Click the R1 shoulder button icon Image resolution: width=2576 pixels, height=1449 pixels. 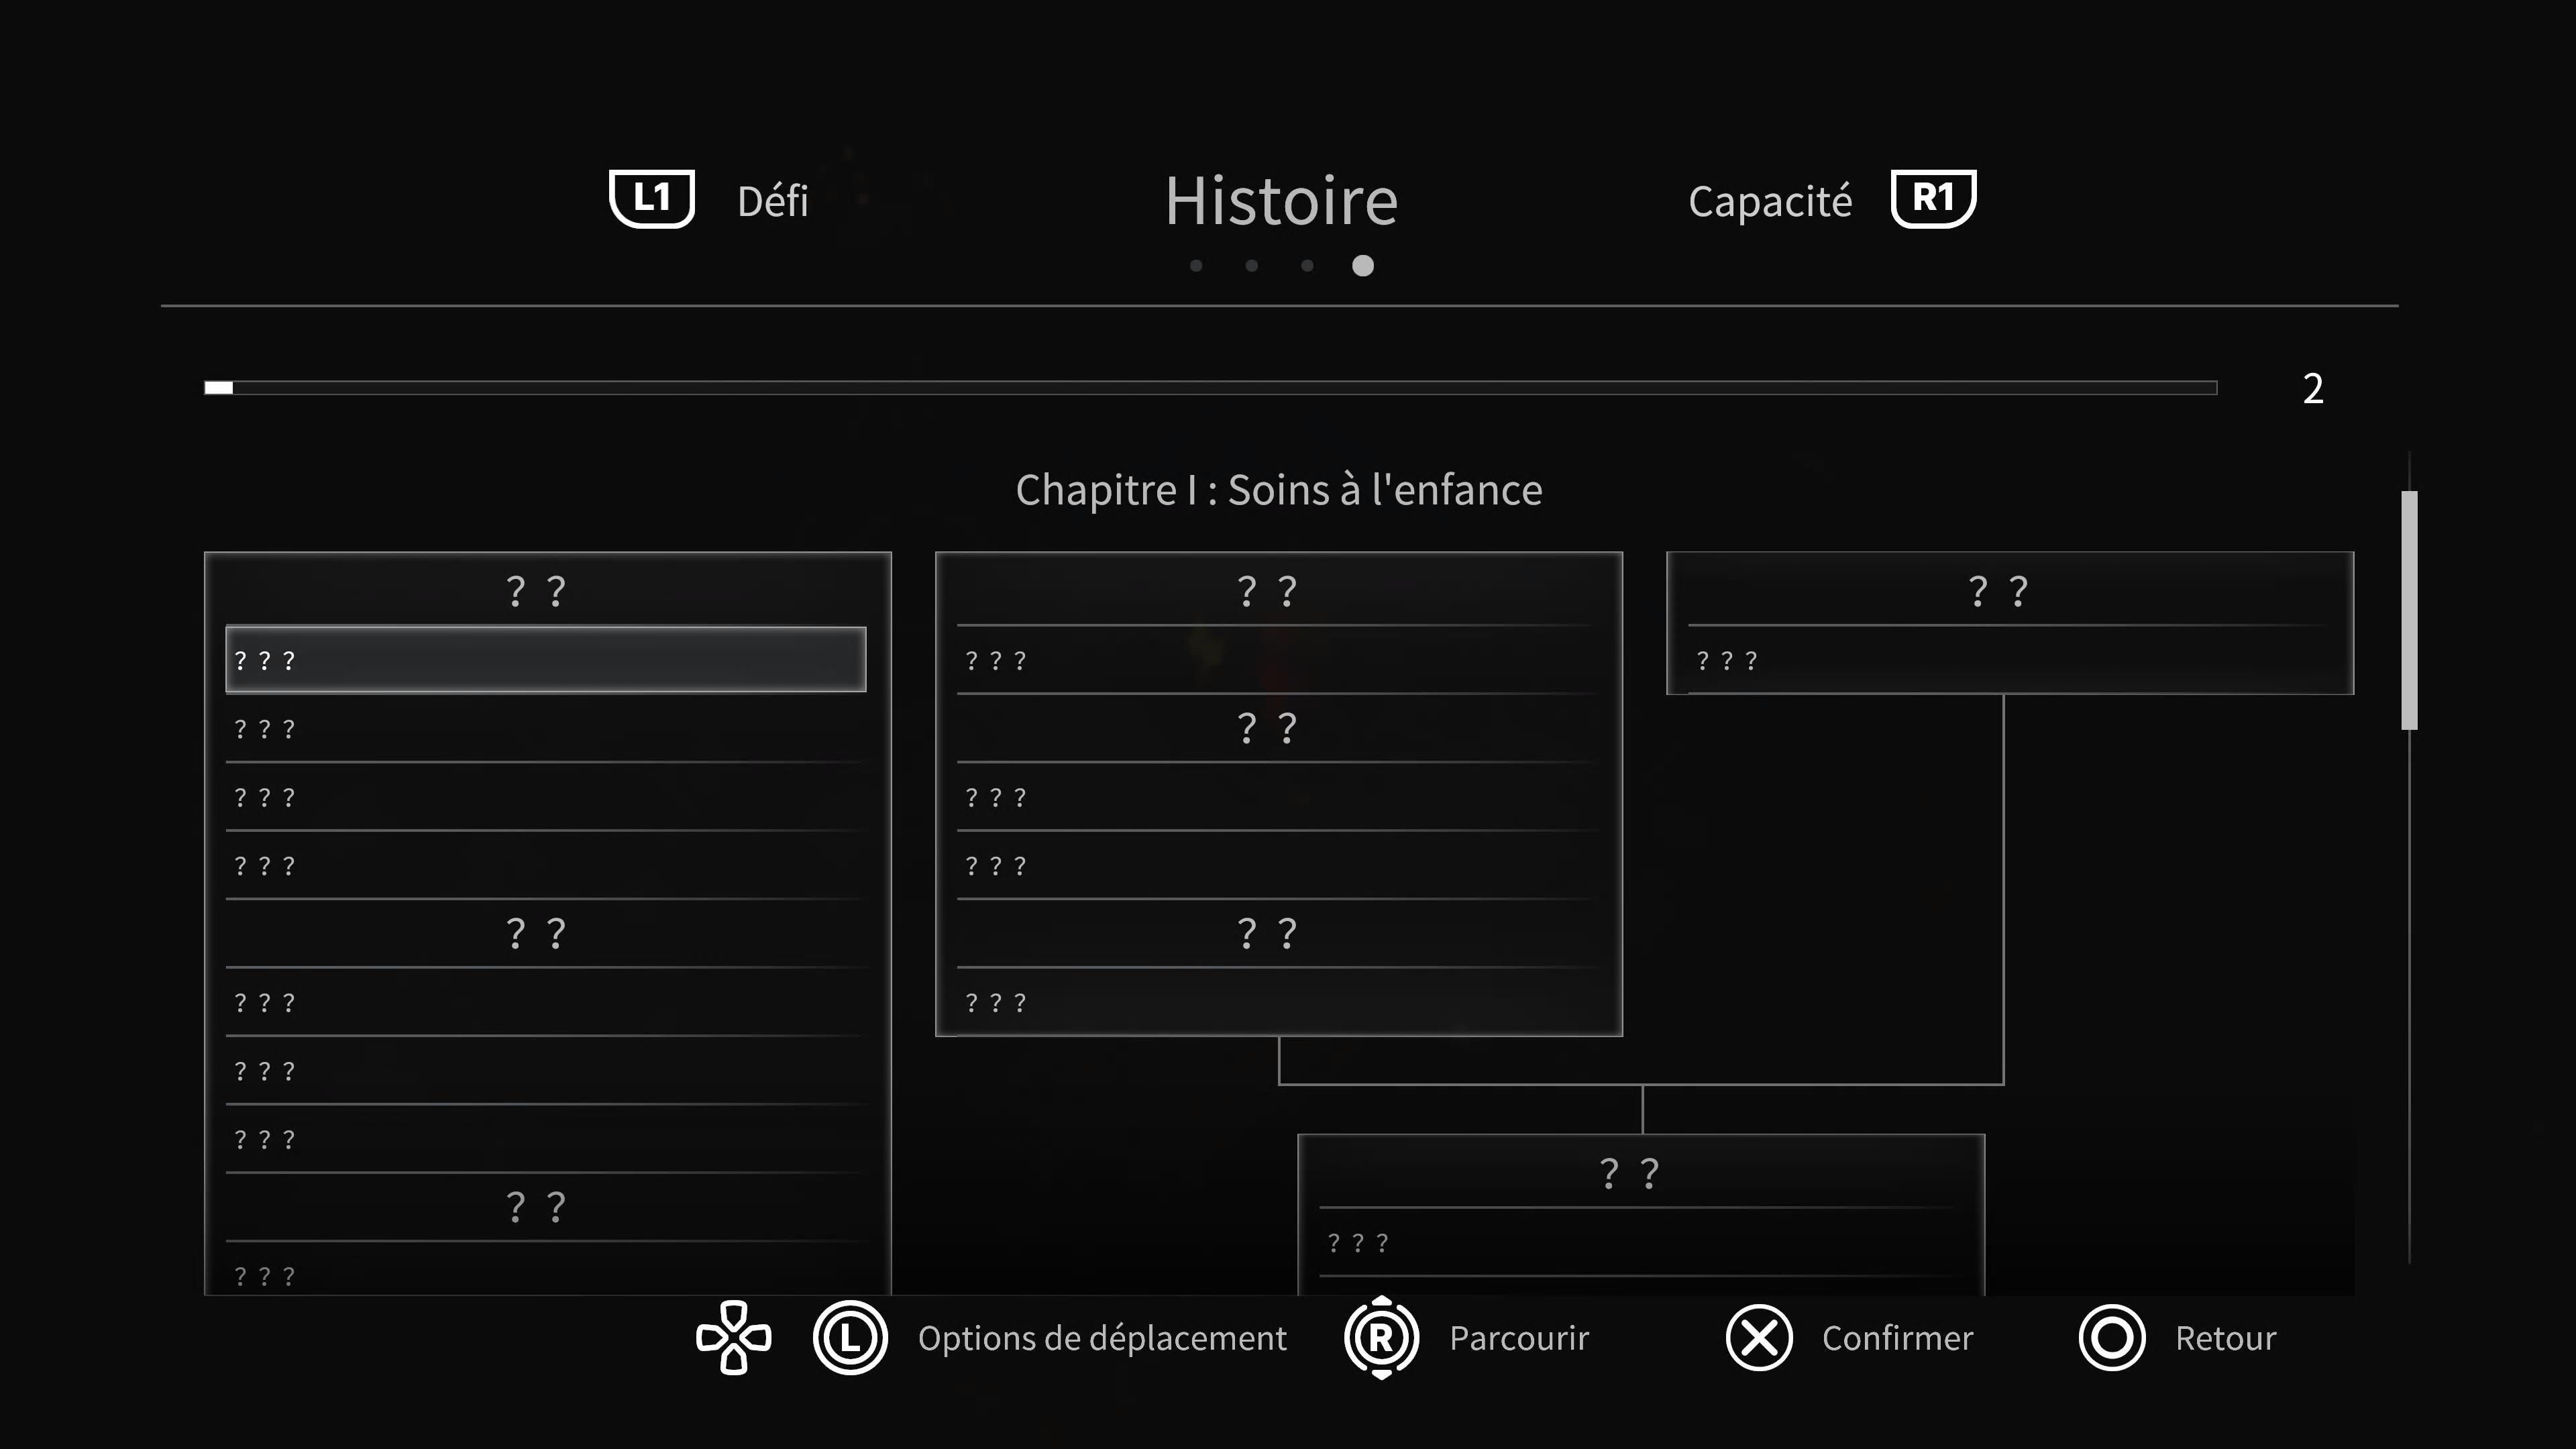pyautogui.click(x=1932, y=198)
